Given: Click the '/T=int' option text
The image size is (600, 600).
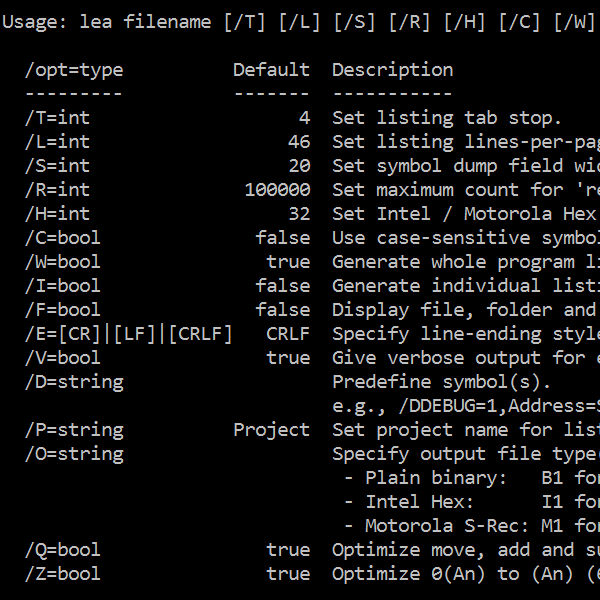Looking at the screenshot, I should point(57,118).
